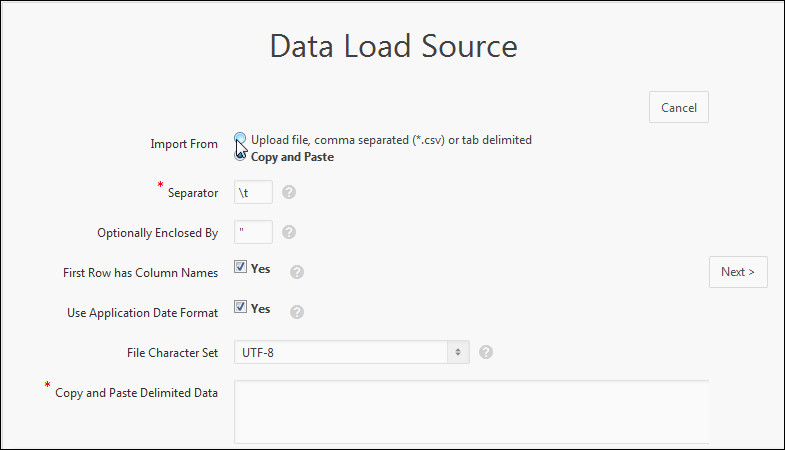Viewport: 785px width, 450px height.
Task: Click the help icon next to Separator
Action: tap(289, 192)
